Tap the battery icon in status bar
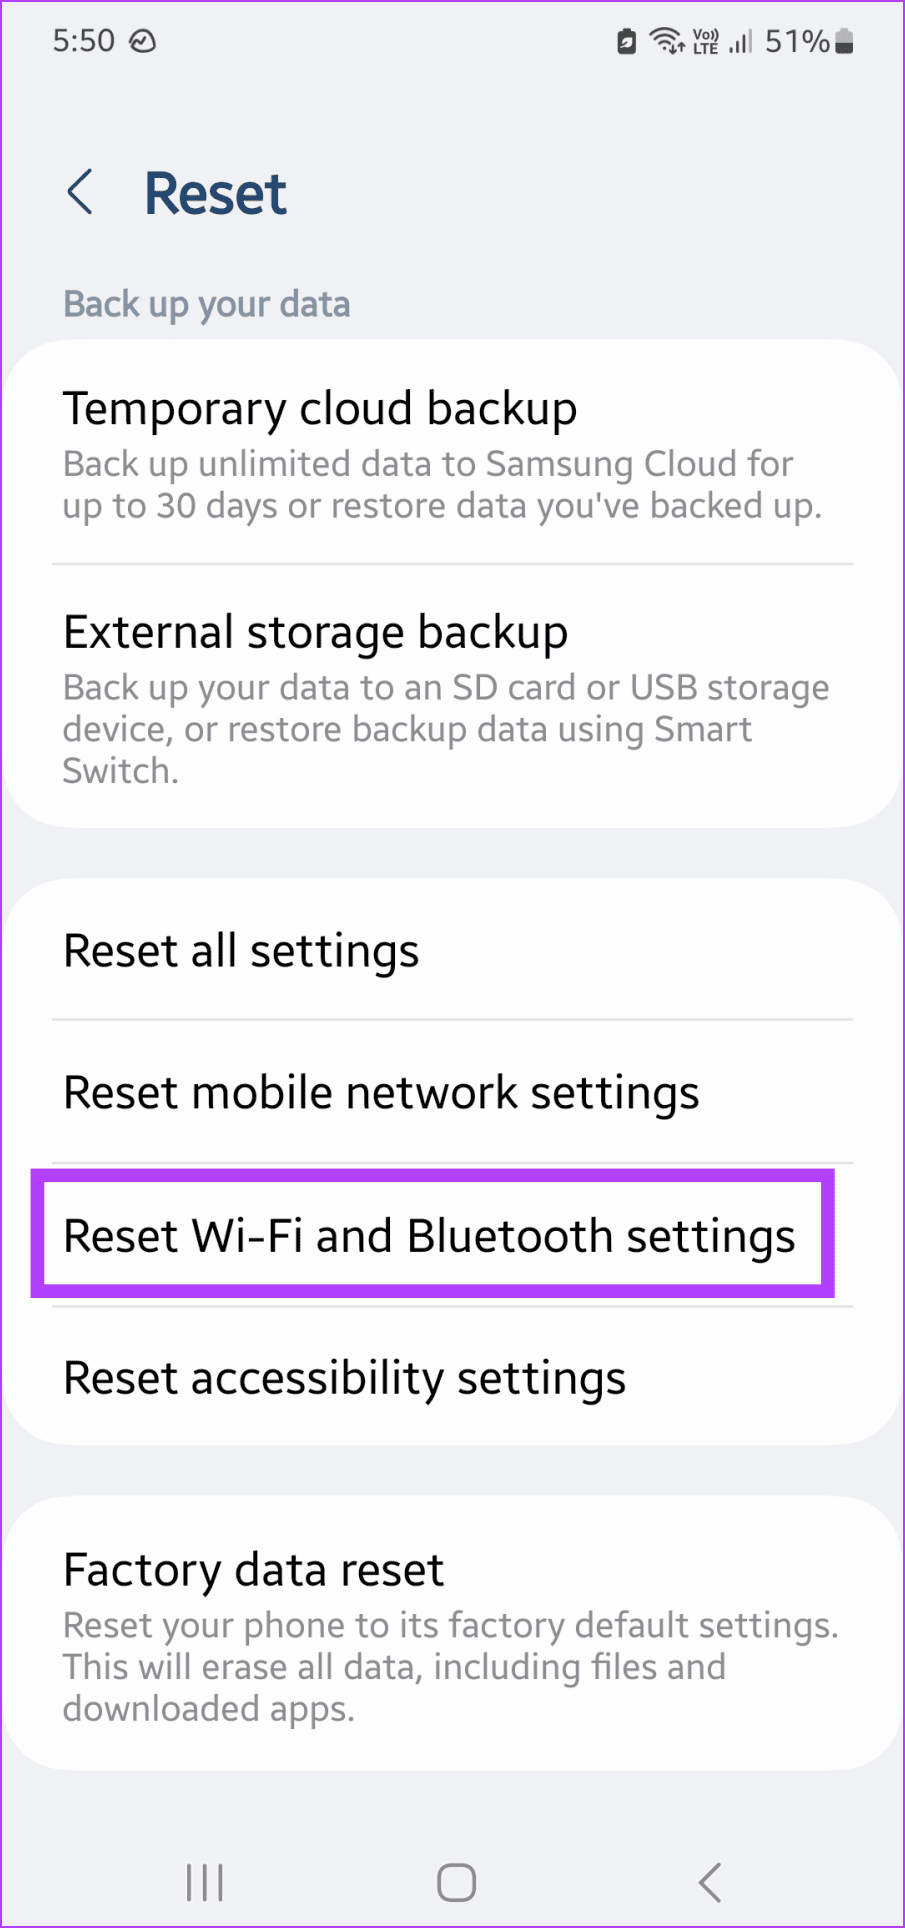The width and height of the screenshot is (905, 1928). pyautogui.click(x=845, y=41)
